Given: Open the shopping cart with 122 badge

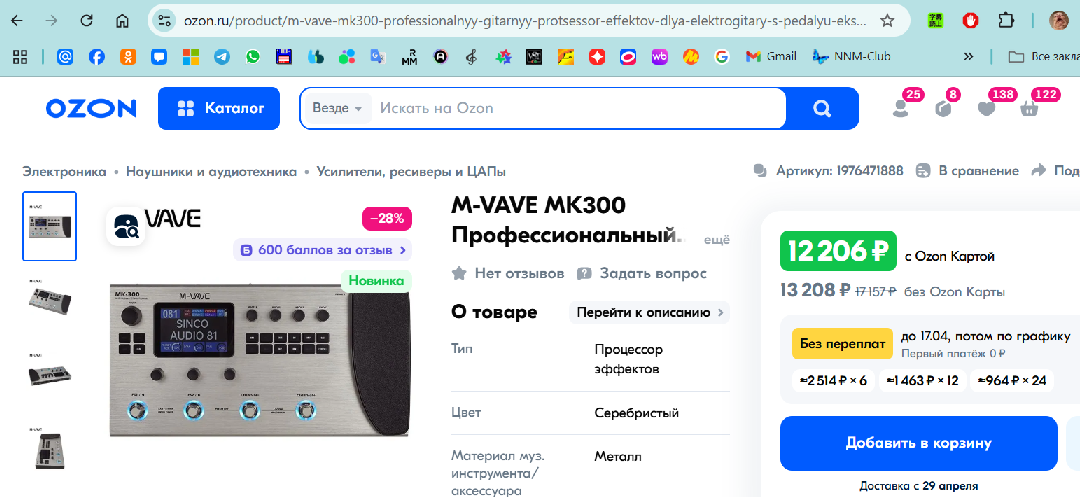Looking at the screenshot, I should pyautogui.click(x=1029, y=108).
